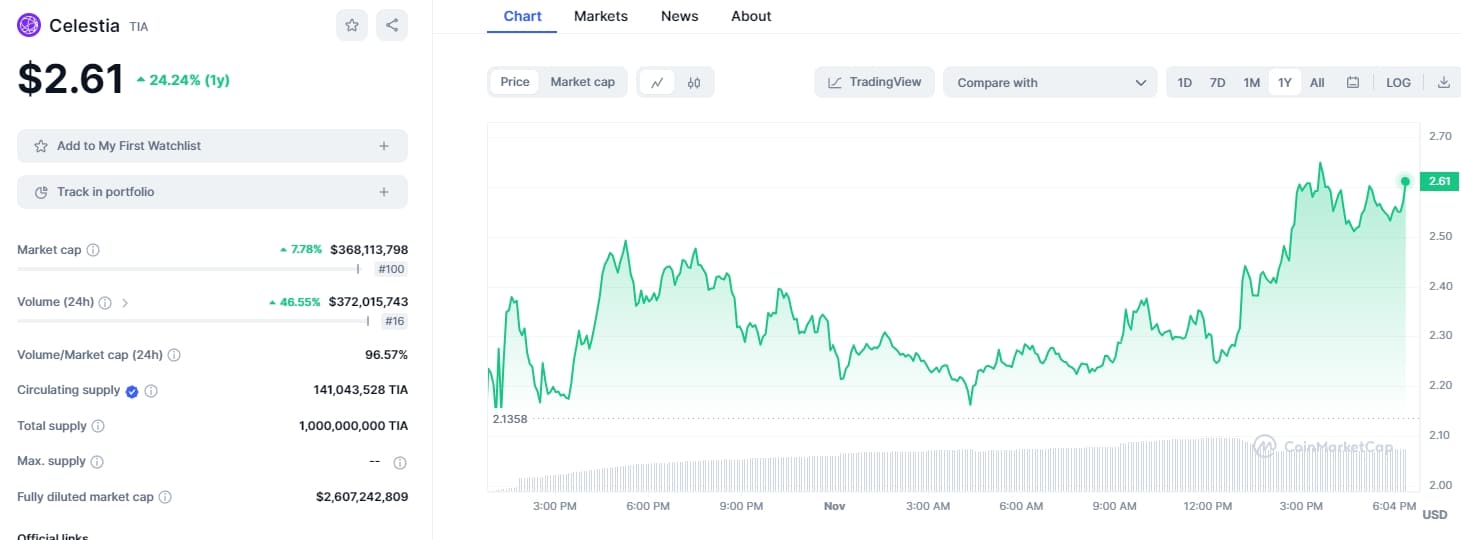The width and height of the screenshot is (1461, 540).
Task: Click Track in portfolio button
Action: coord(212,192)
